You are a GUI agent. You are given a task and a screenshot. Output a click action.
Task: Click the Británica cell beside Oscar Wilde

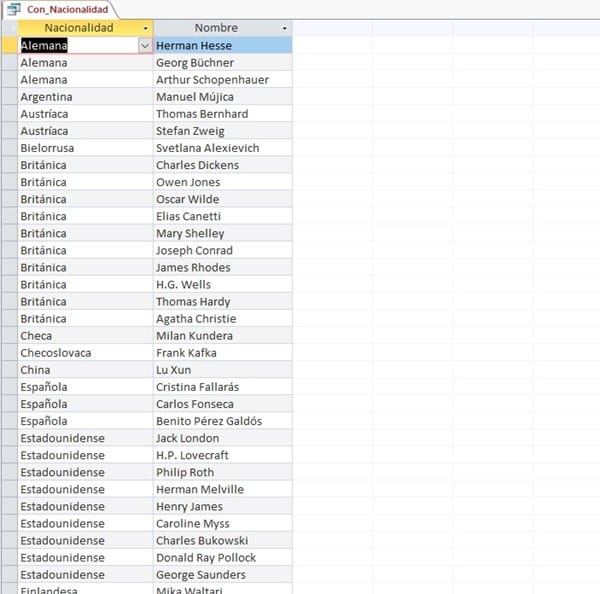point(85,199)
